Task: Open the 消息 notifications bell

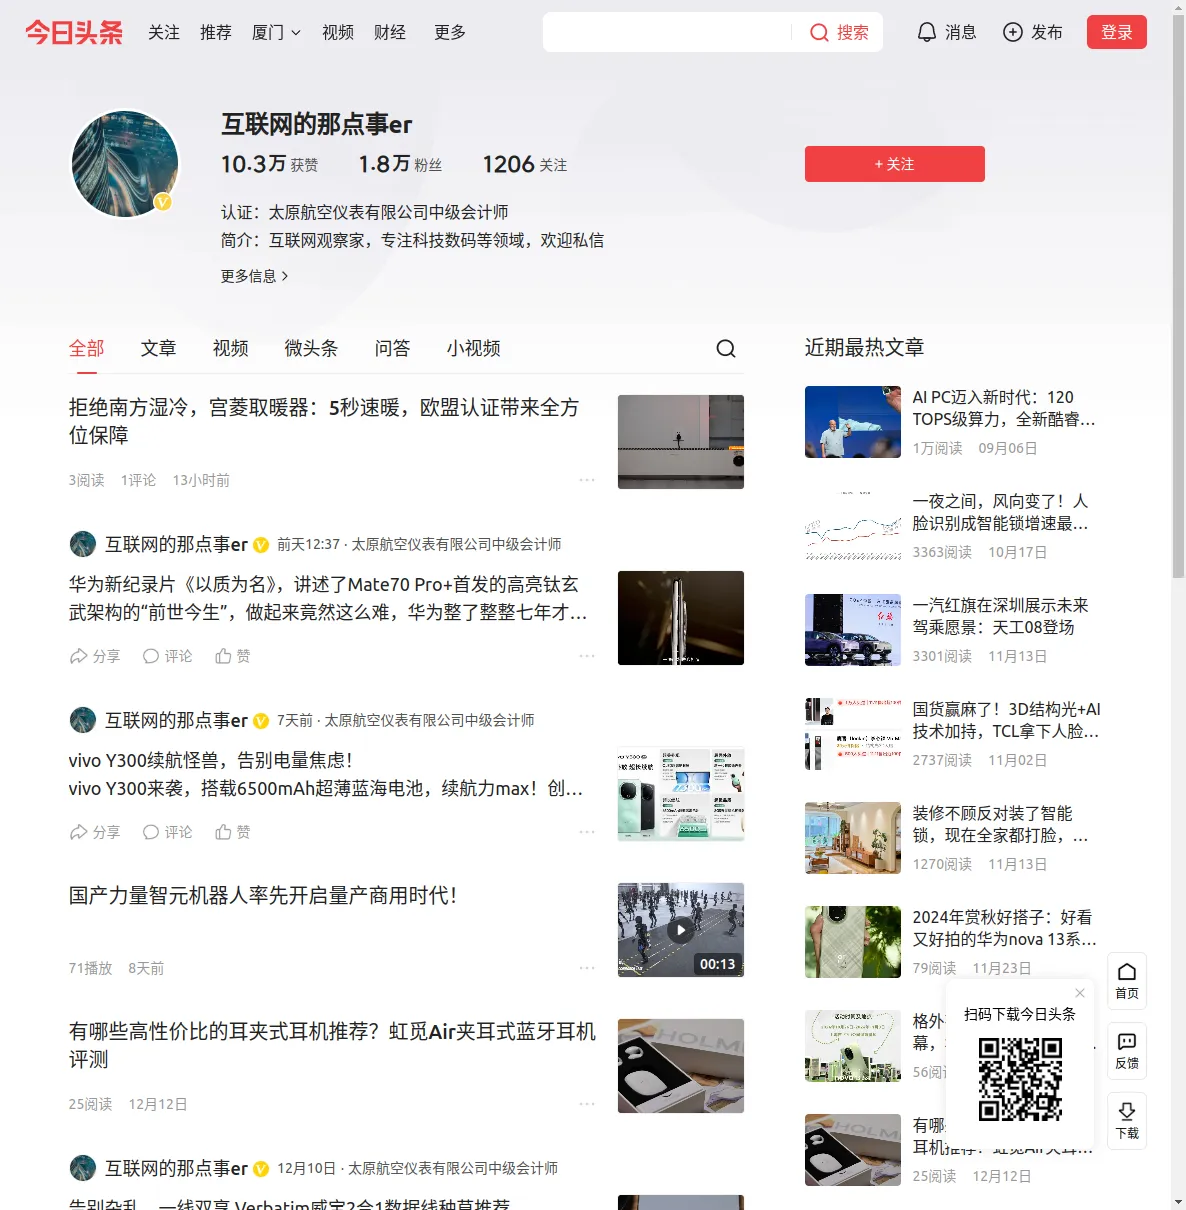Action: pos(927,32)
